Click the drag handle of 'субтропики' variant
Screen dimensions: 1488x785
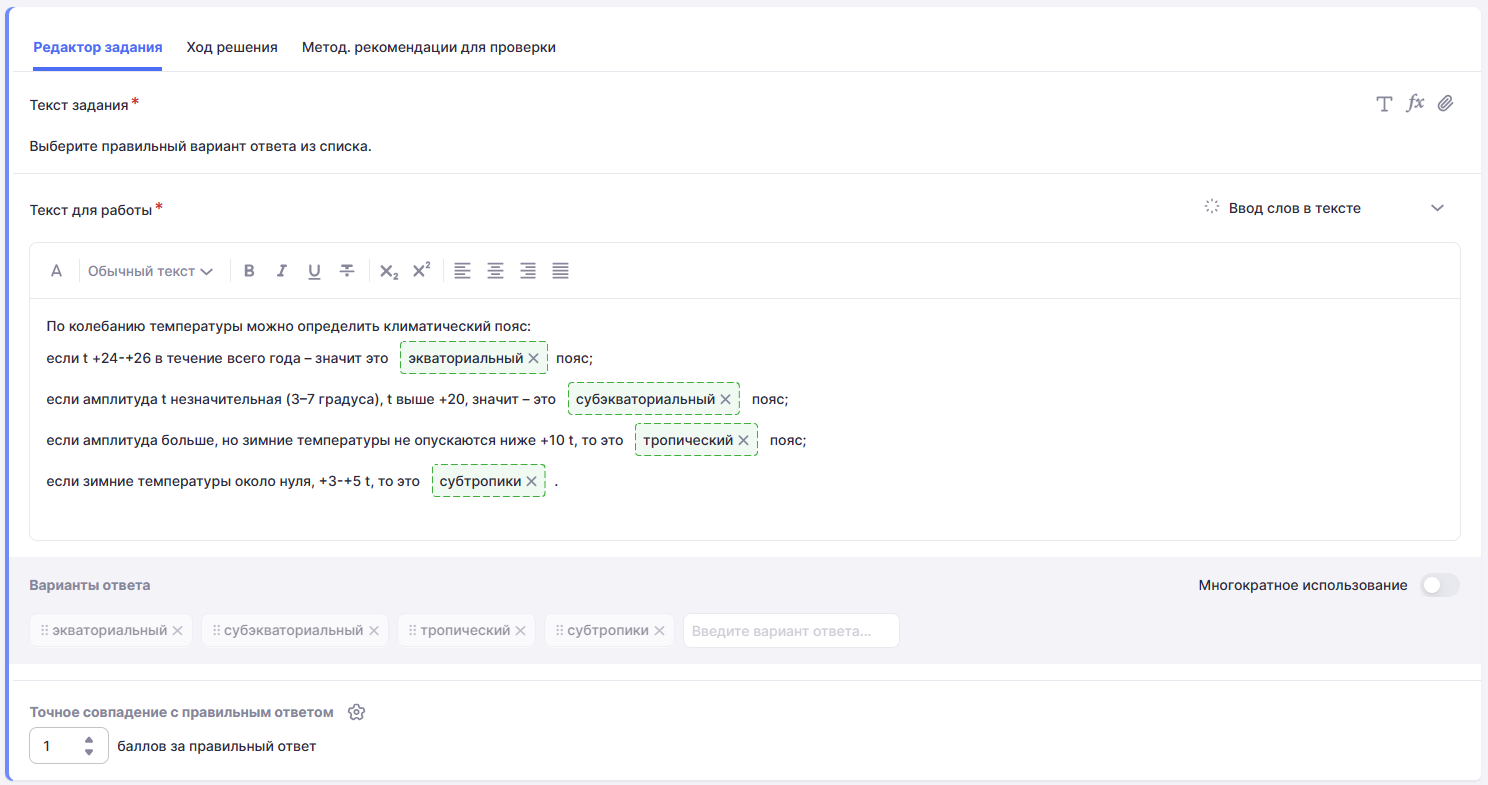pos(559,631)
